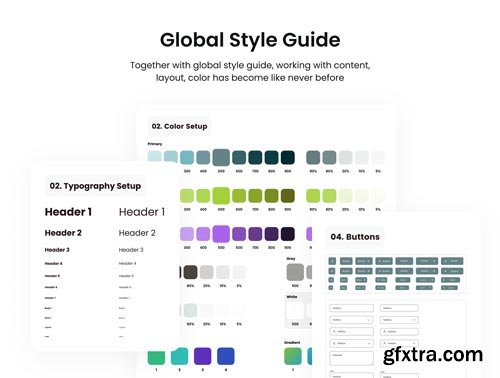Click the green-teal swatch under Gradient label
This screenshot has height=378, width=500.
click(x=293, y=356)
